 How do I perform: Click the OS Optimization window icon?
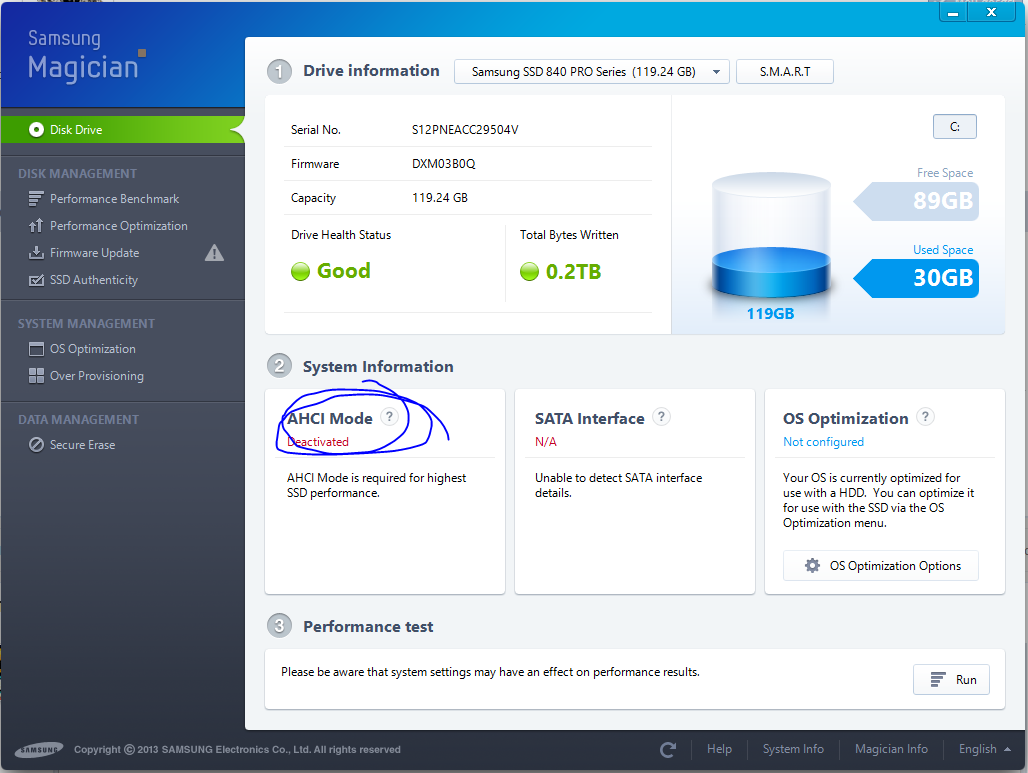(36, 349)
